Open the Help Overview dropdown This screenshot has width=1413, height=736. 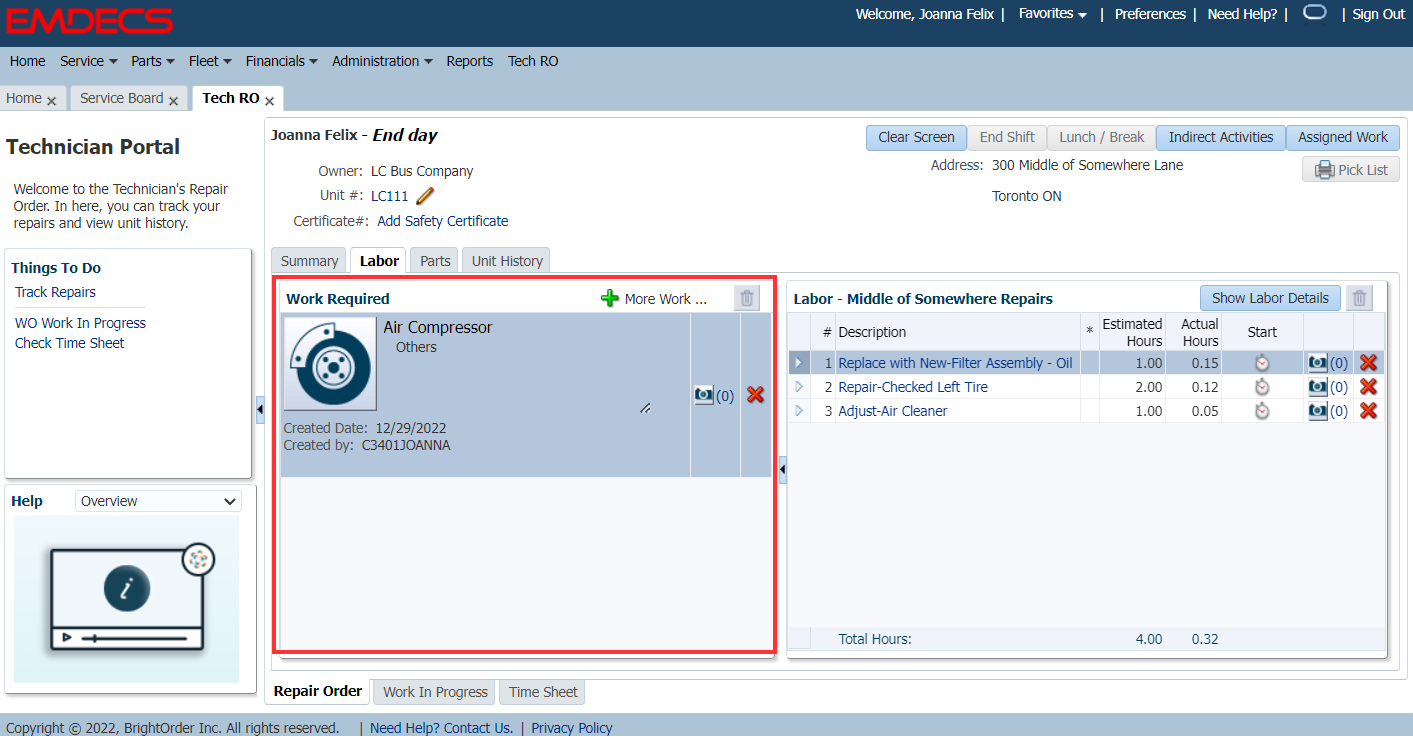pos(158,501)
